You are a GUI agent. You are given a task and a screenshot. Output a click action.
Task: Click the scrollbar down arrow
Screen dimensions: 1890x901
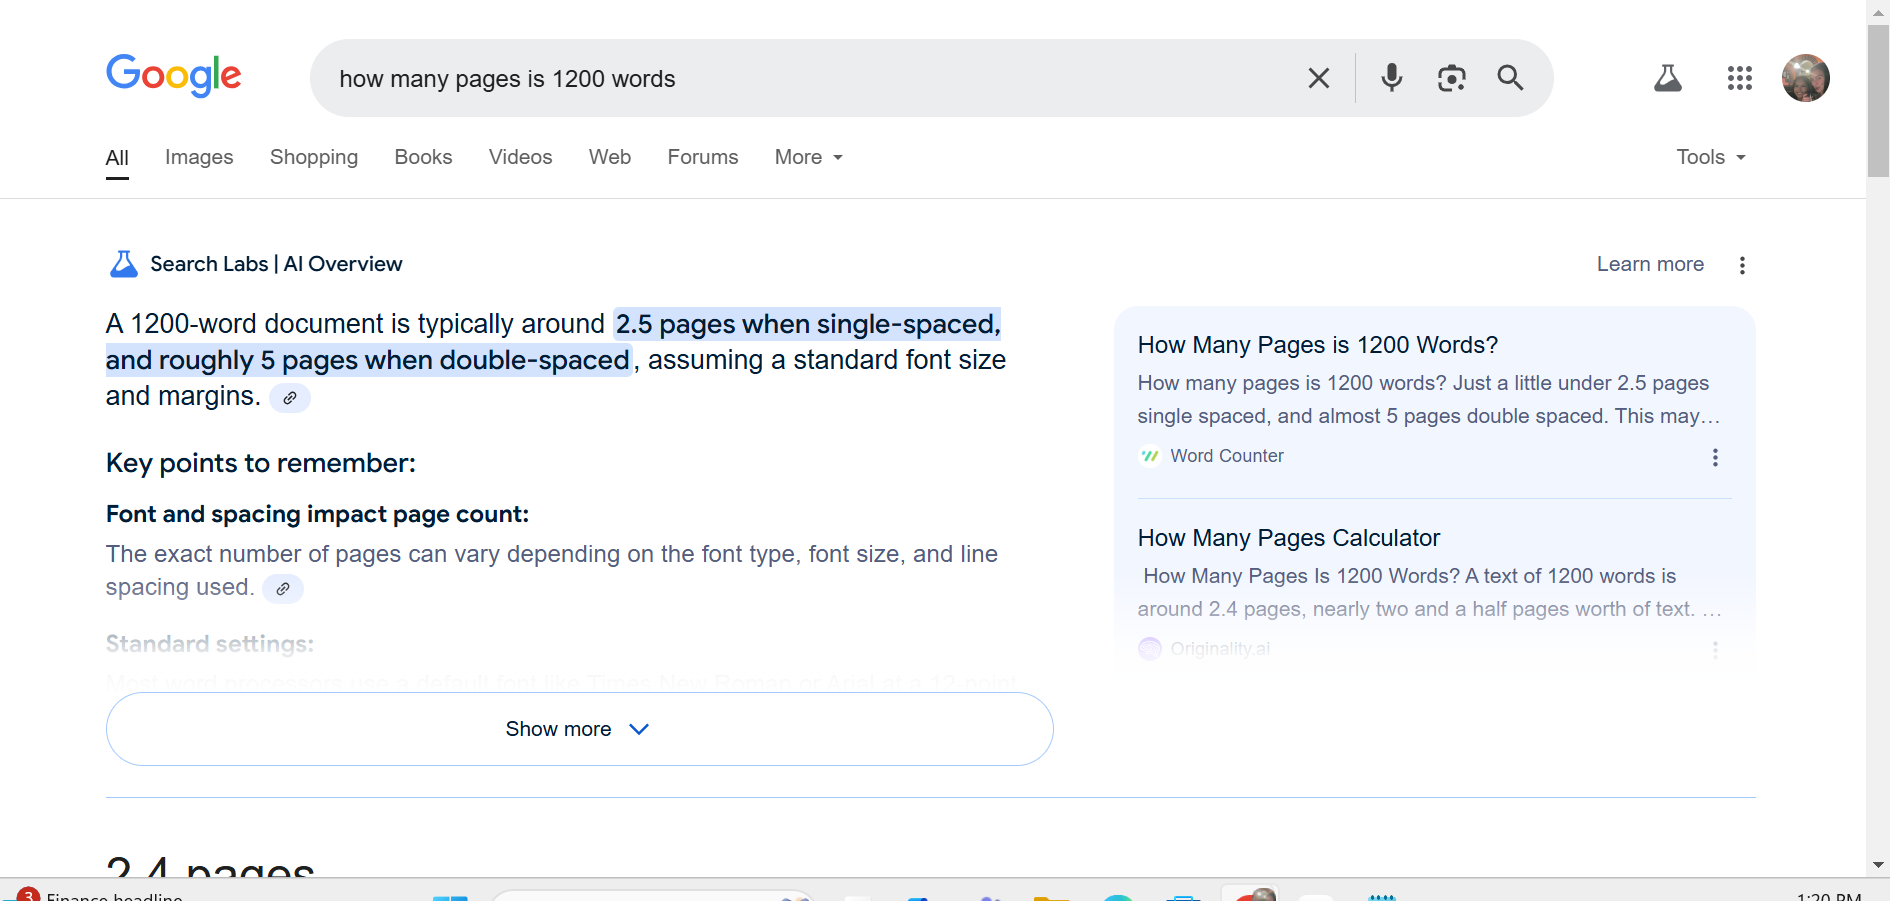(x=1878, y=865)
